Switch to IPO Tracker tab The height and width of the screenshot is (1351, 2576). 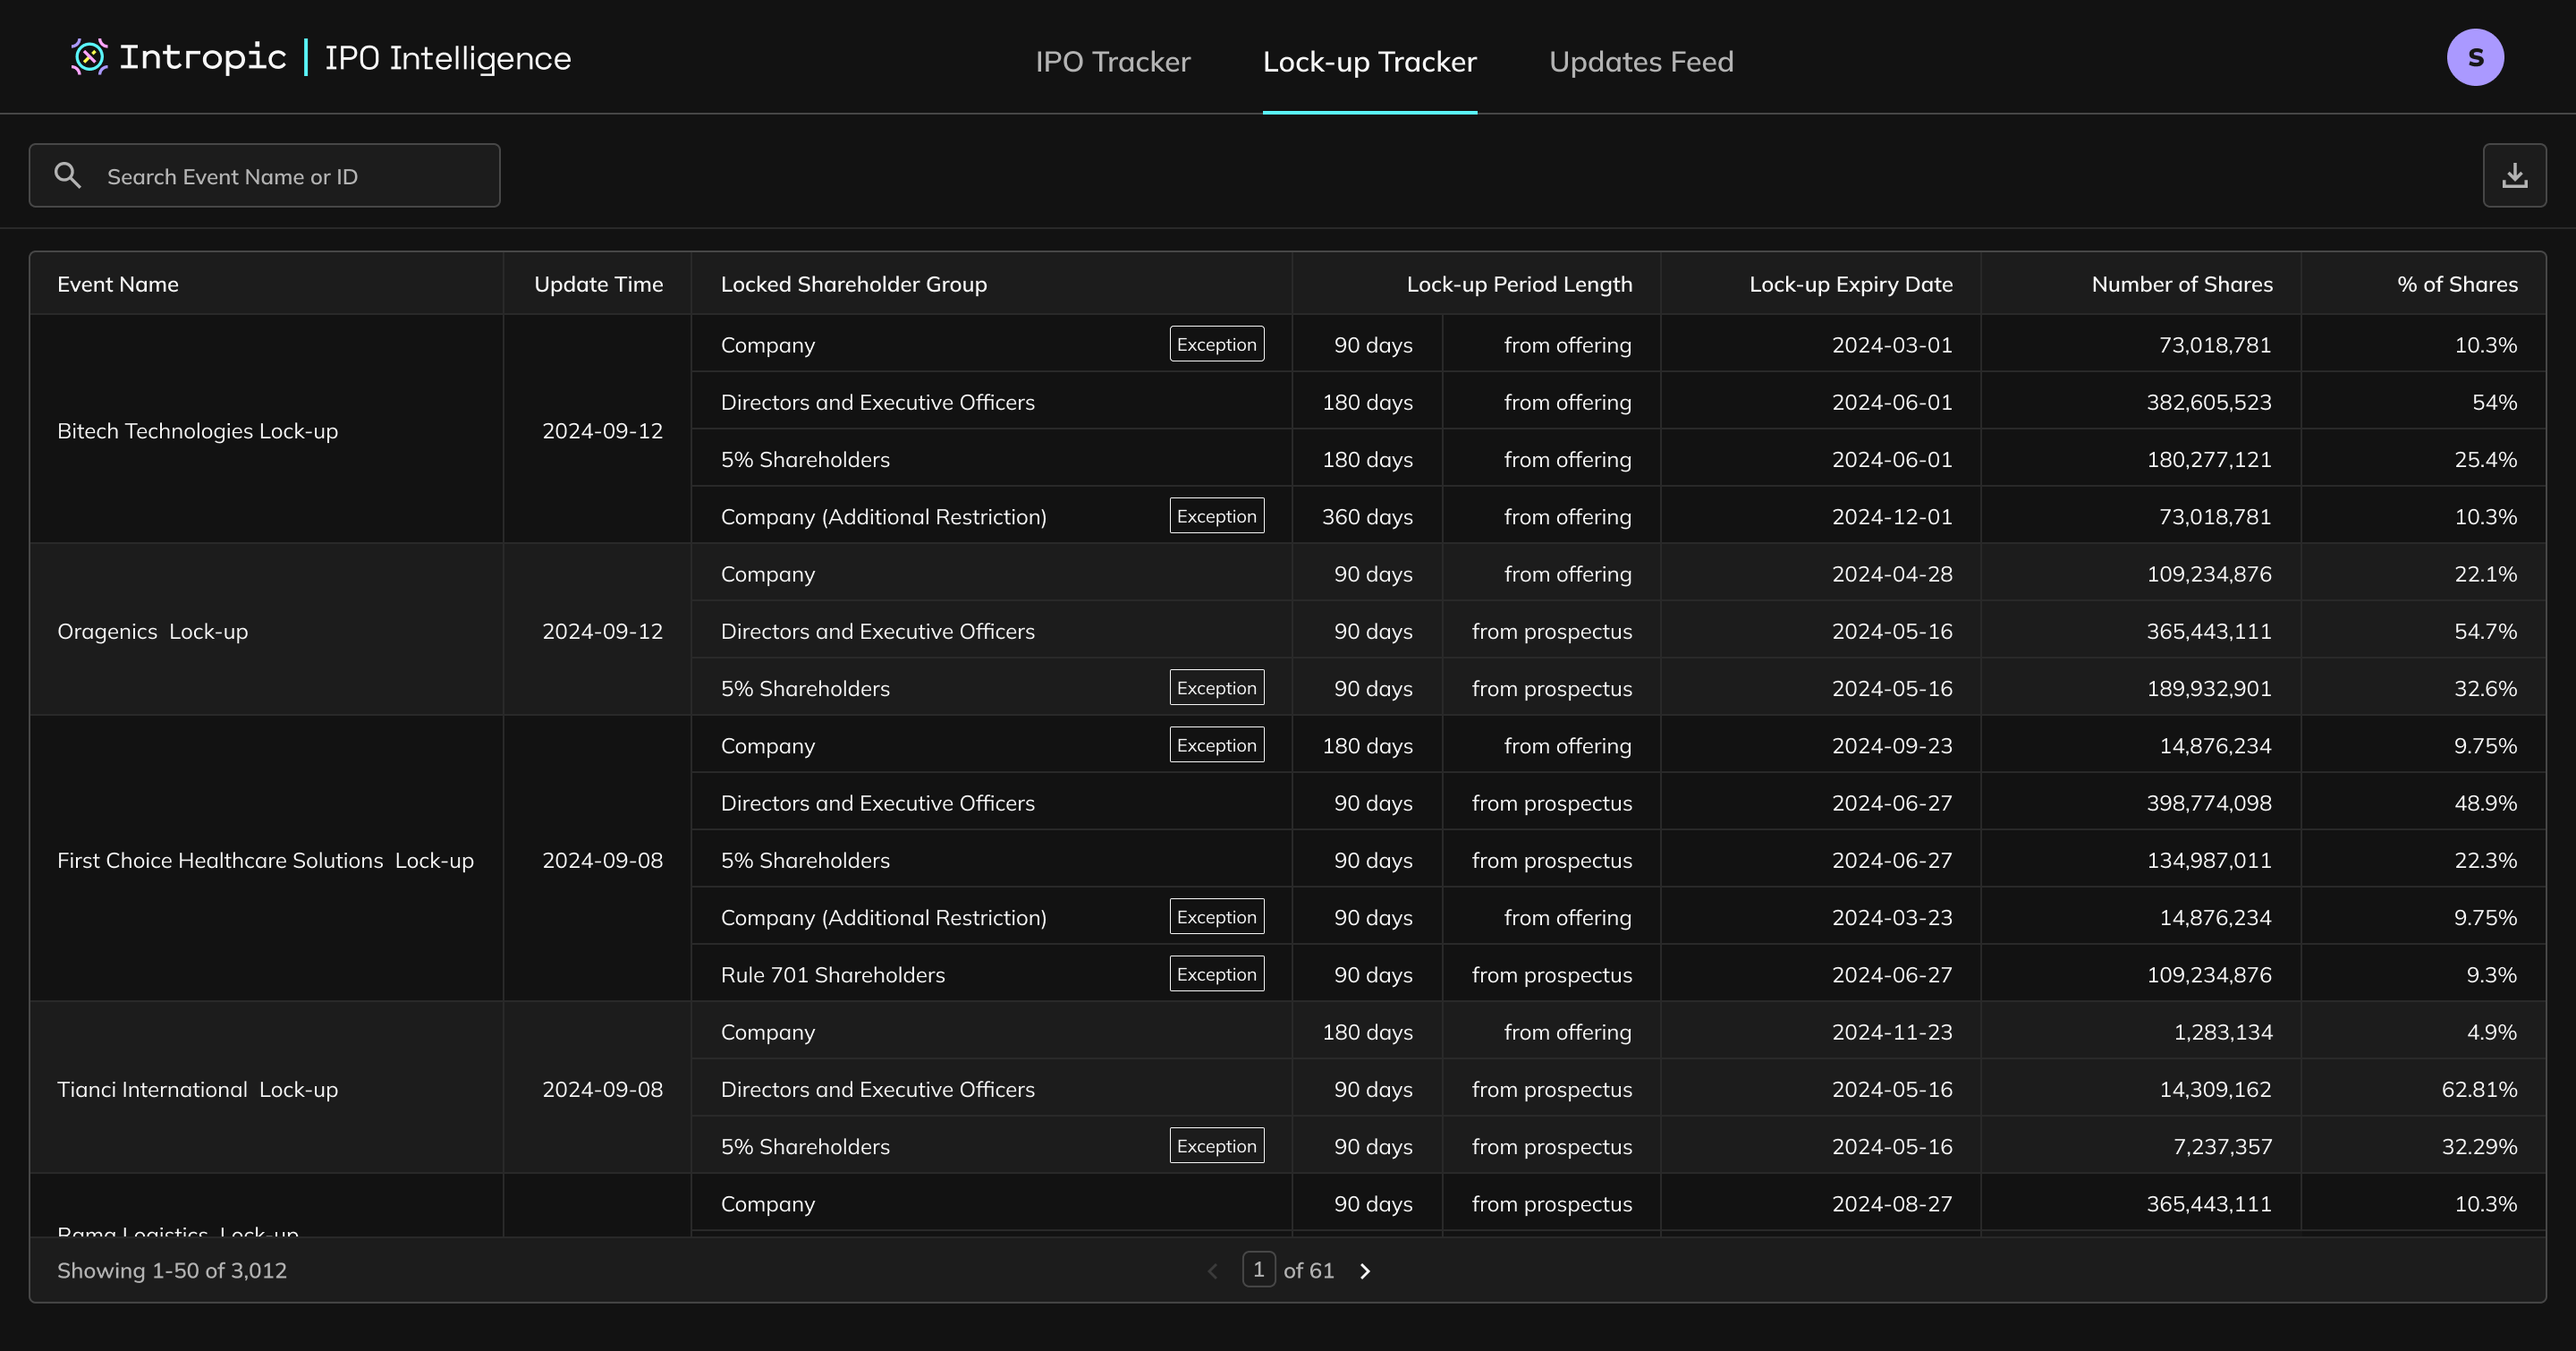coord(1112,62)
